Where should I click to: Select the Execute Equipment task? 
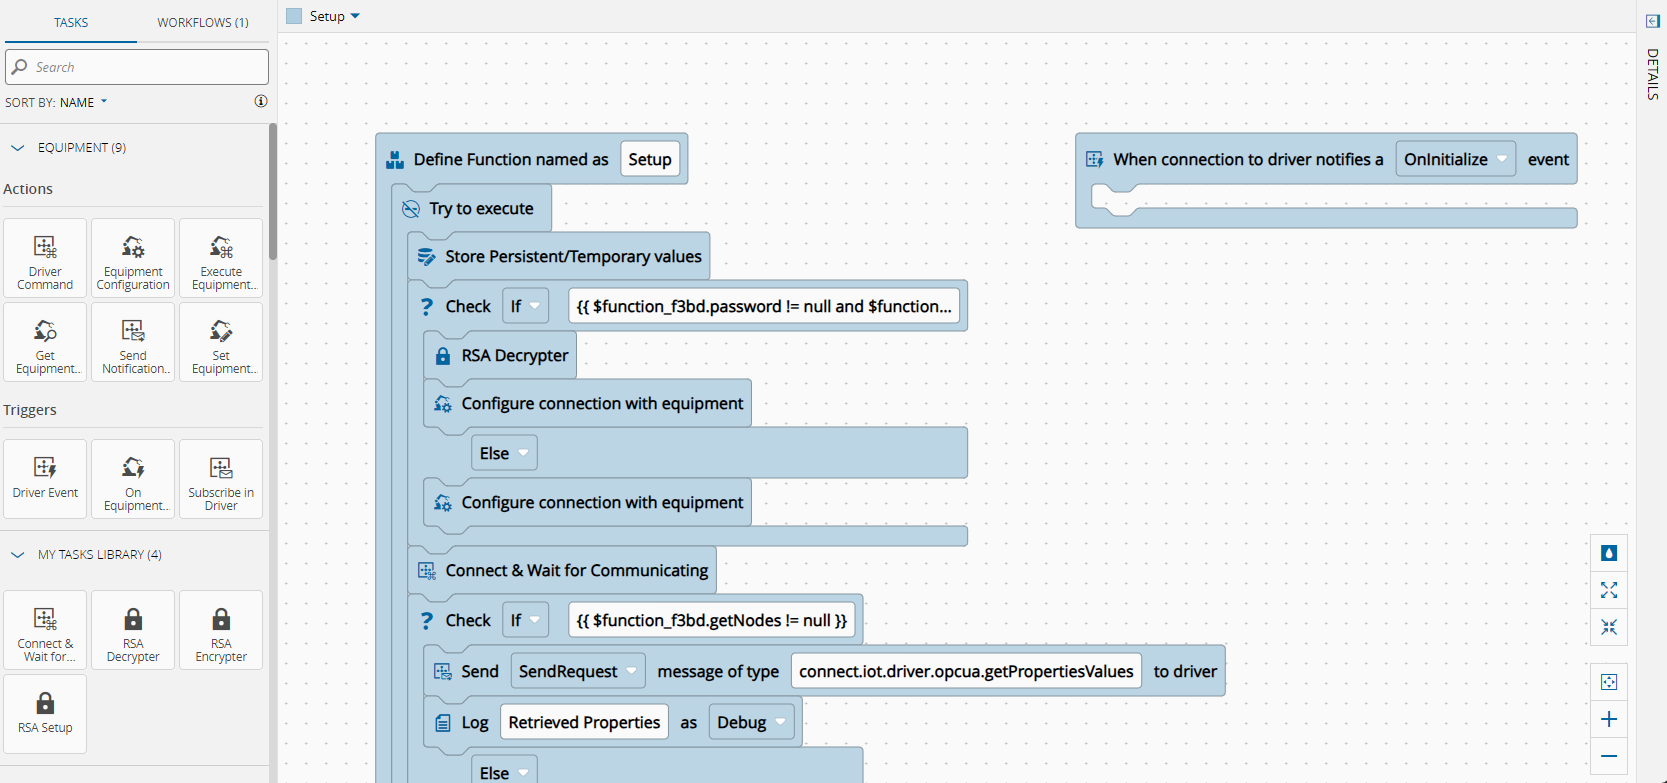click(x=221, y=258)
